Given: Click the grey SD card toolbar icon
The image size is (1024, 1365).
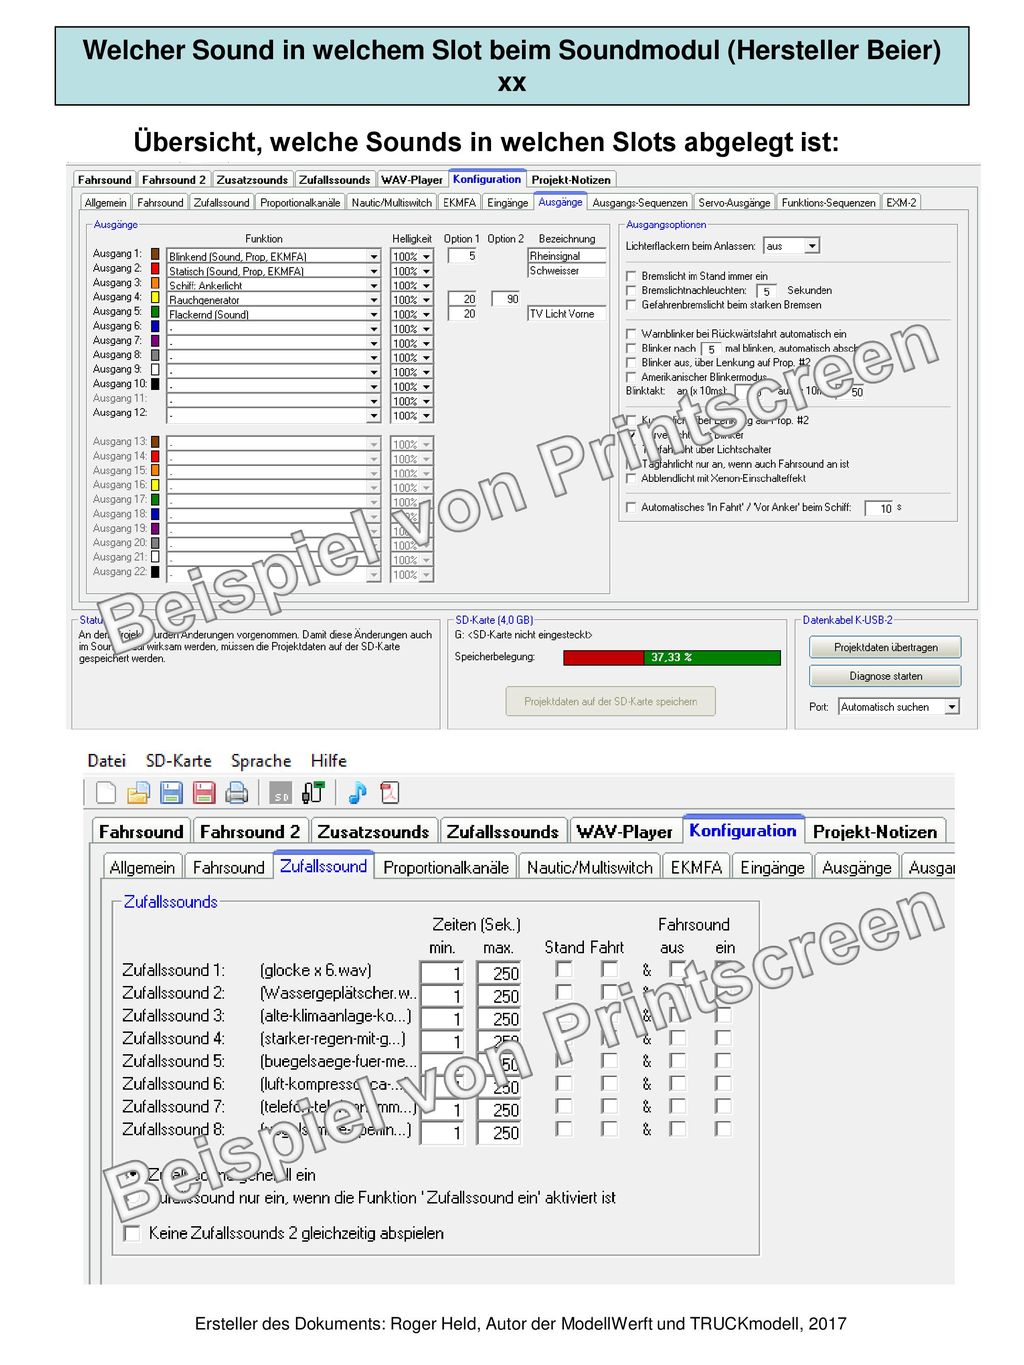Looking at the screenshot, I should coord(281,793).
